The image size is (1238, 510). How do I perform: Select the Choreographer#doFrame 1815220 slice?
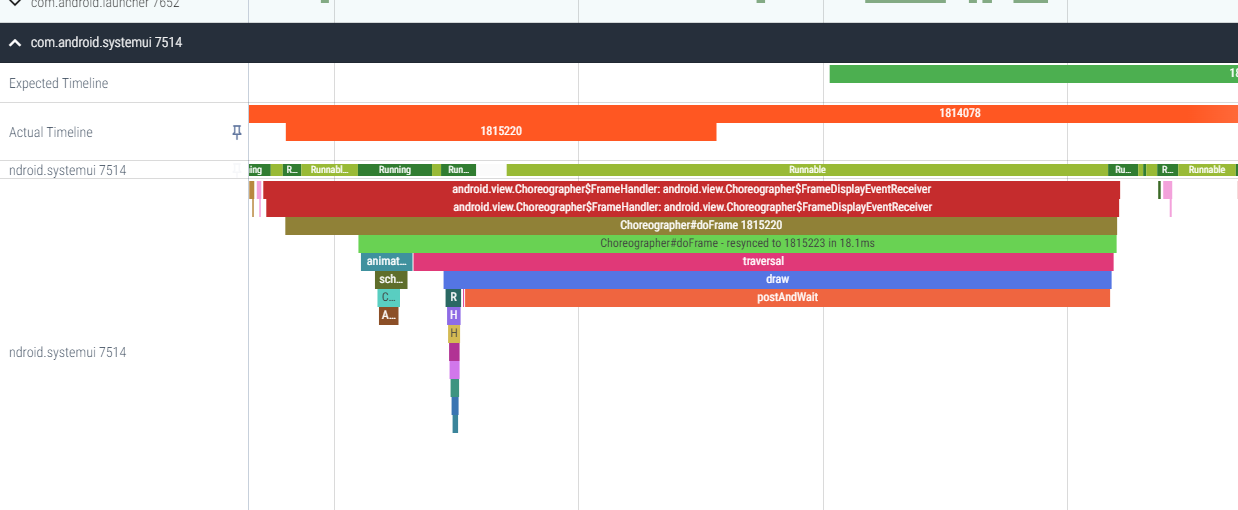(x=700, y=225)
